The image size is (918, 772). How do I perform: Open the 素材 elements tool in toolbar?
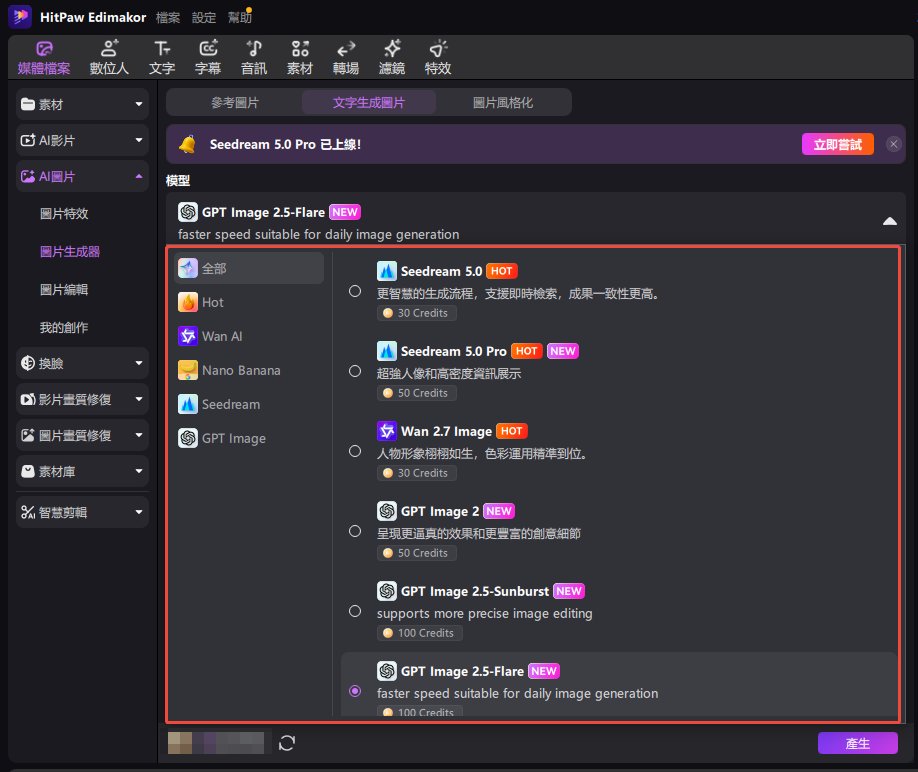pos(300,58)
